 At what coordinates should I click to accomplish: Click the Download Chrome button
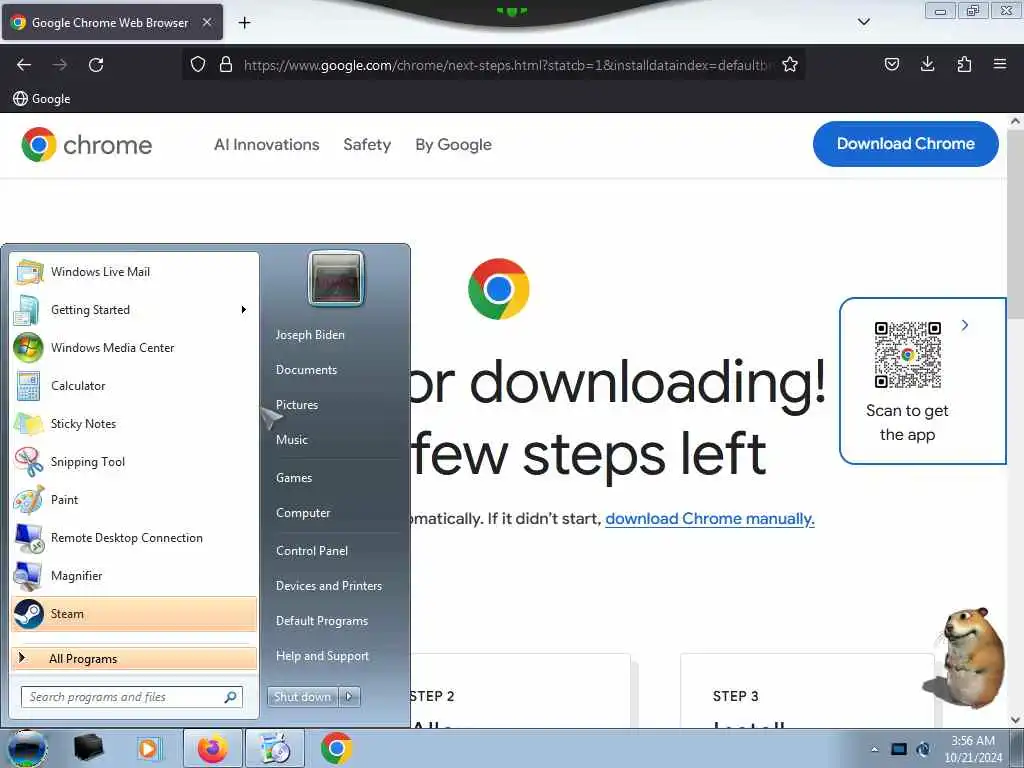pyautogui.click(x=905, y=144)
